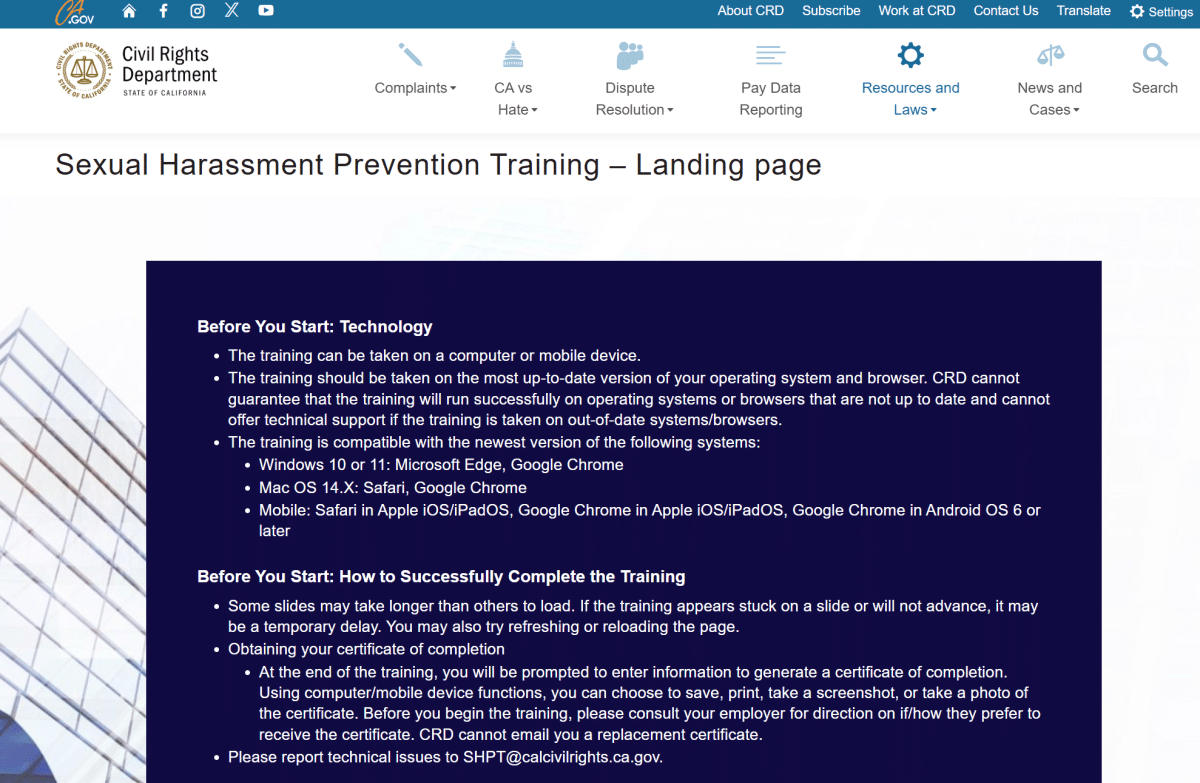Click the Civil Rights Department seal logo
The image size is (1200, 783).
[83, 70]
